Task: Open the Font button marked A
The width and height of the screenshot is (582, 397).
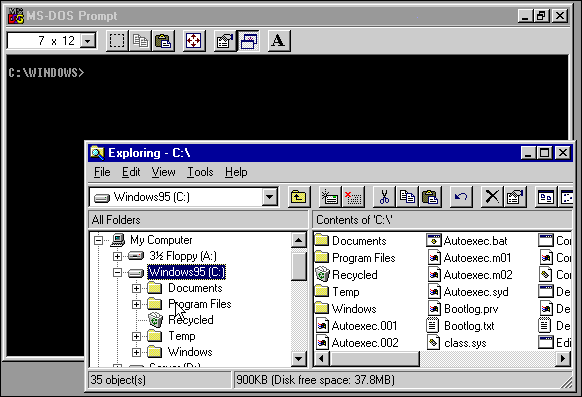Action: click(x=279, y=41)
